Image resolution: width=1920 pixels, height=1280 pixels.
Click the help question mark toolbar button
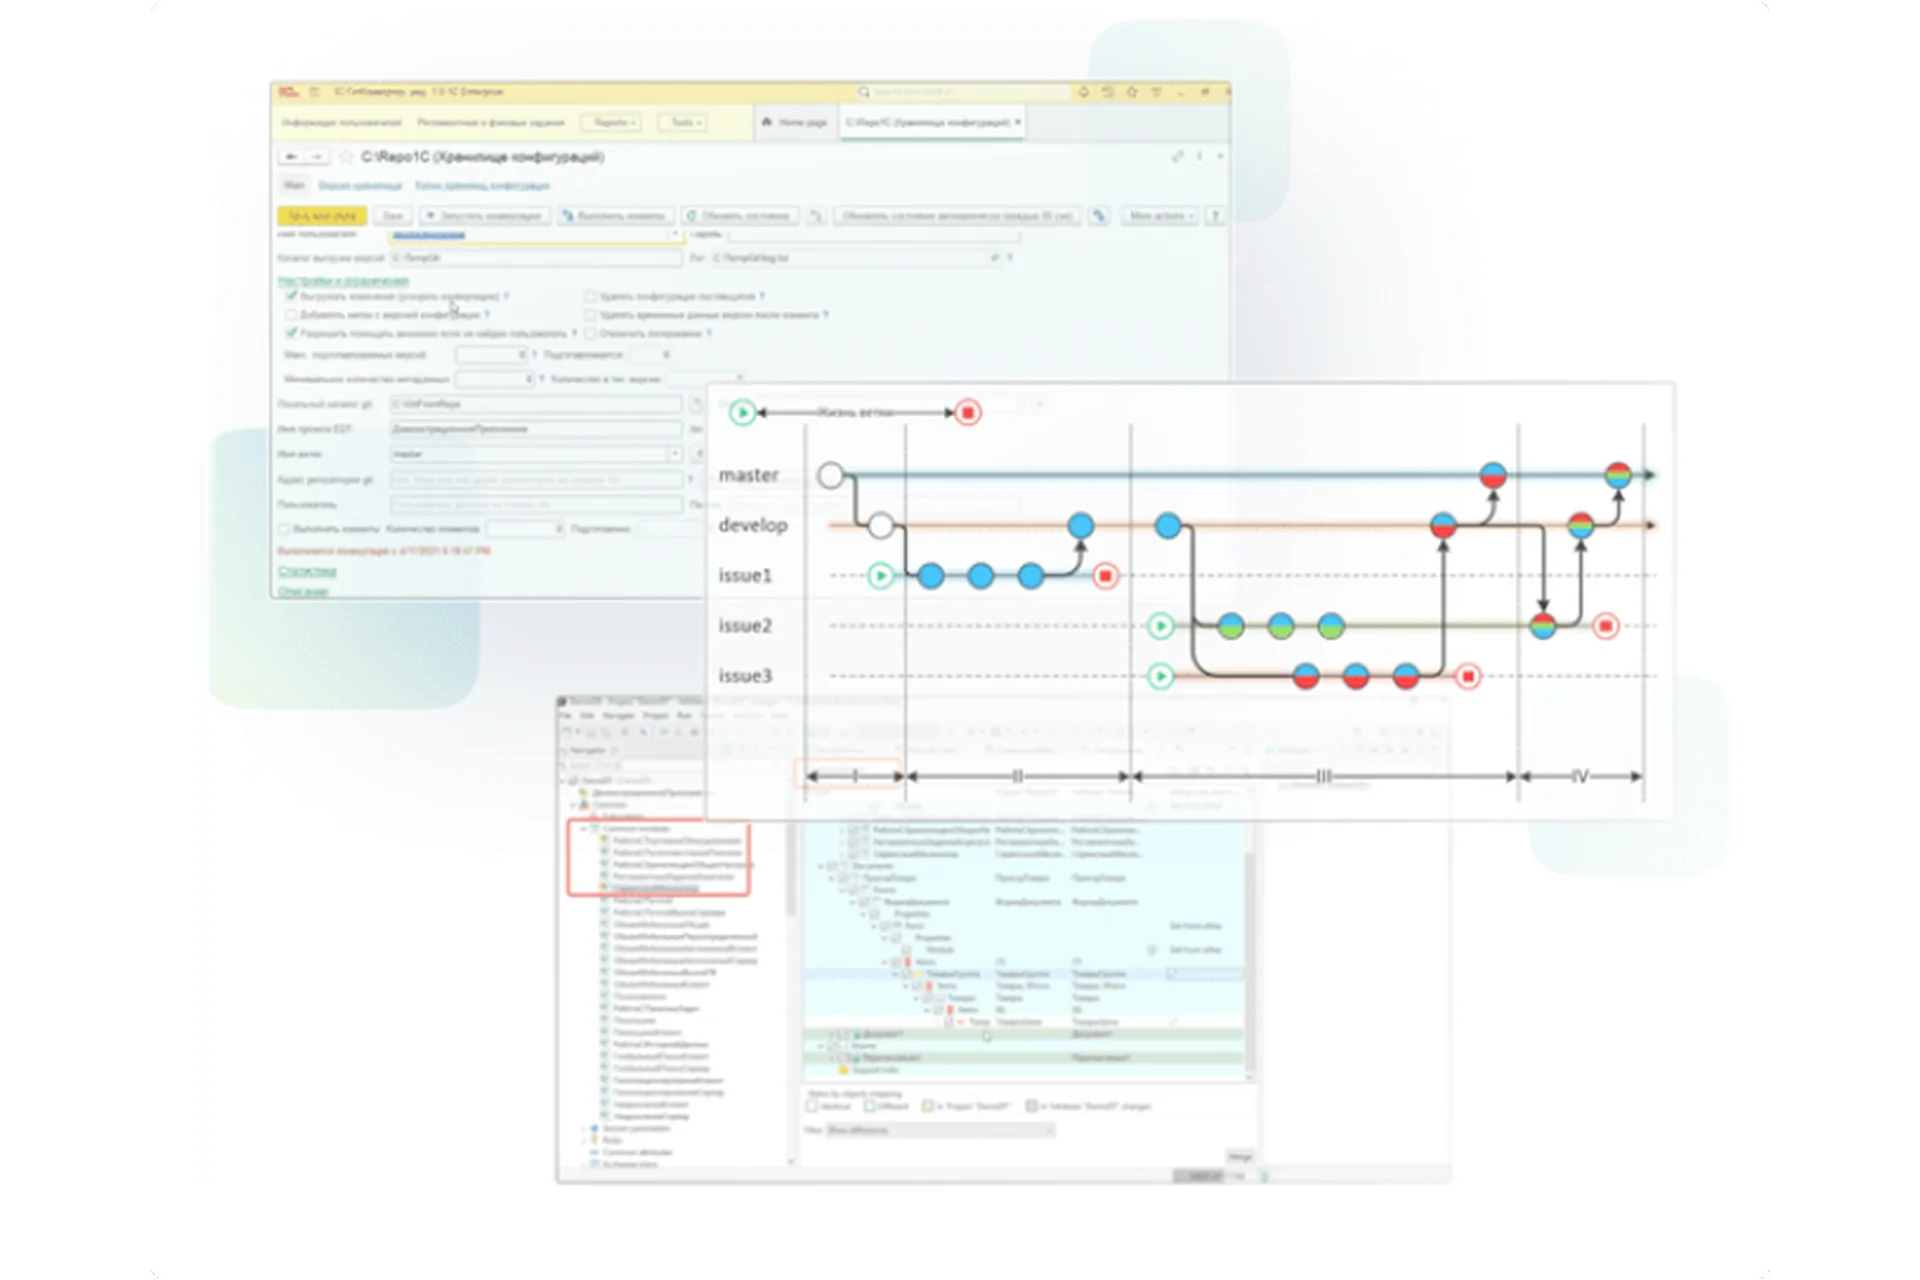click(x=1215, y=216)
